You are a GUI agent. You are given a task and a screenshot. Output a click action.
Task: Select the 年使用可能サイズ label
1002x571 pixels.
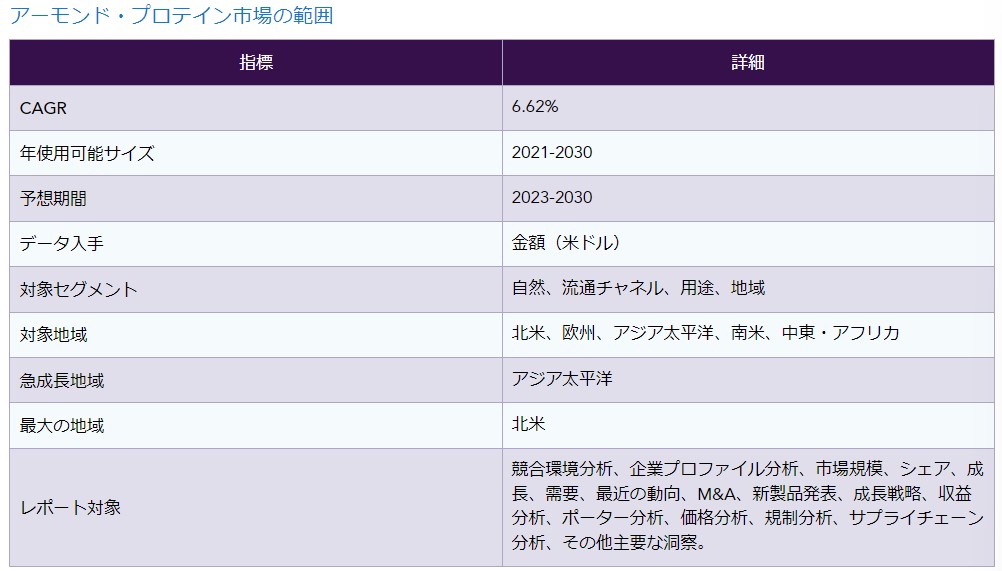(87, 153)
